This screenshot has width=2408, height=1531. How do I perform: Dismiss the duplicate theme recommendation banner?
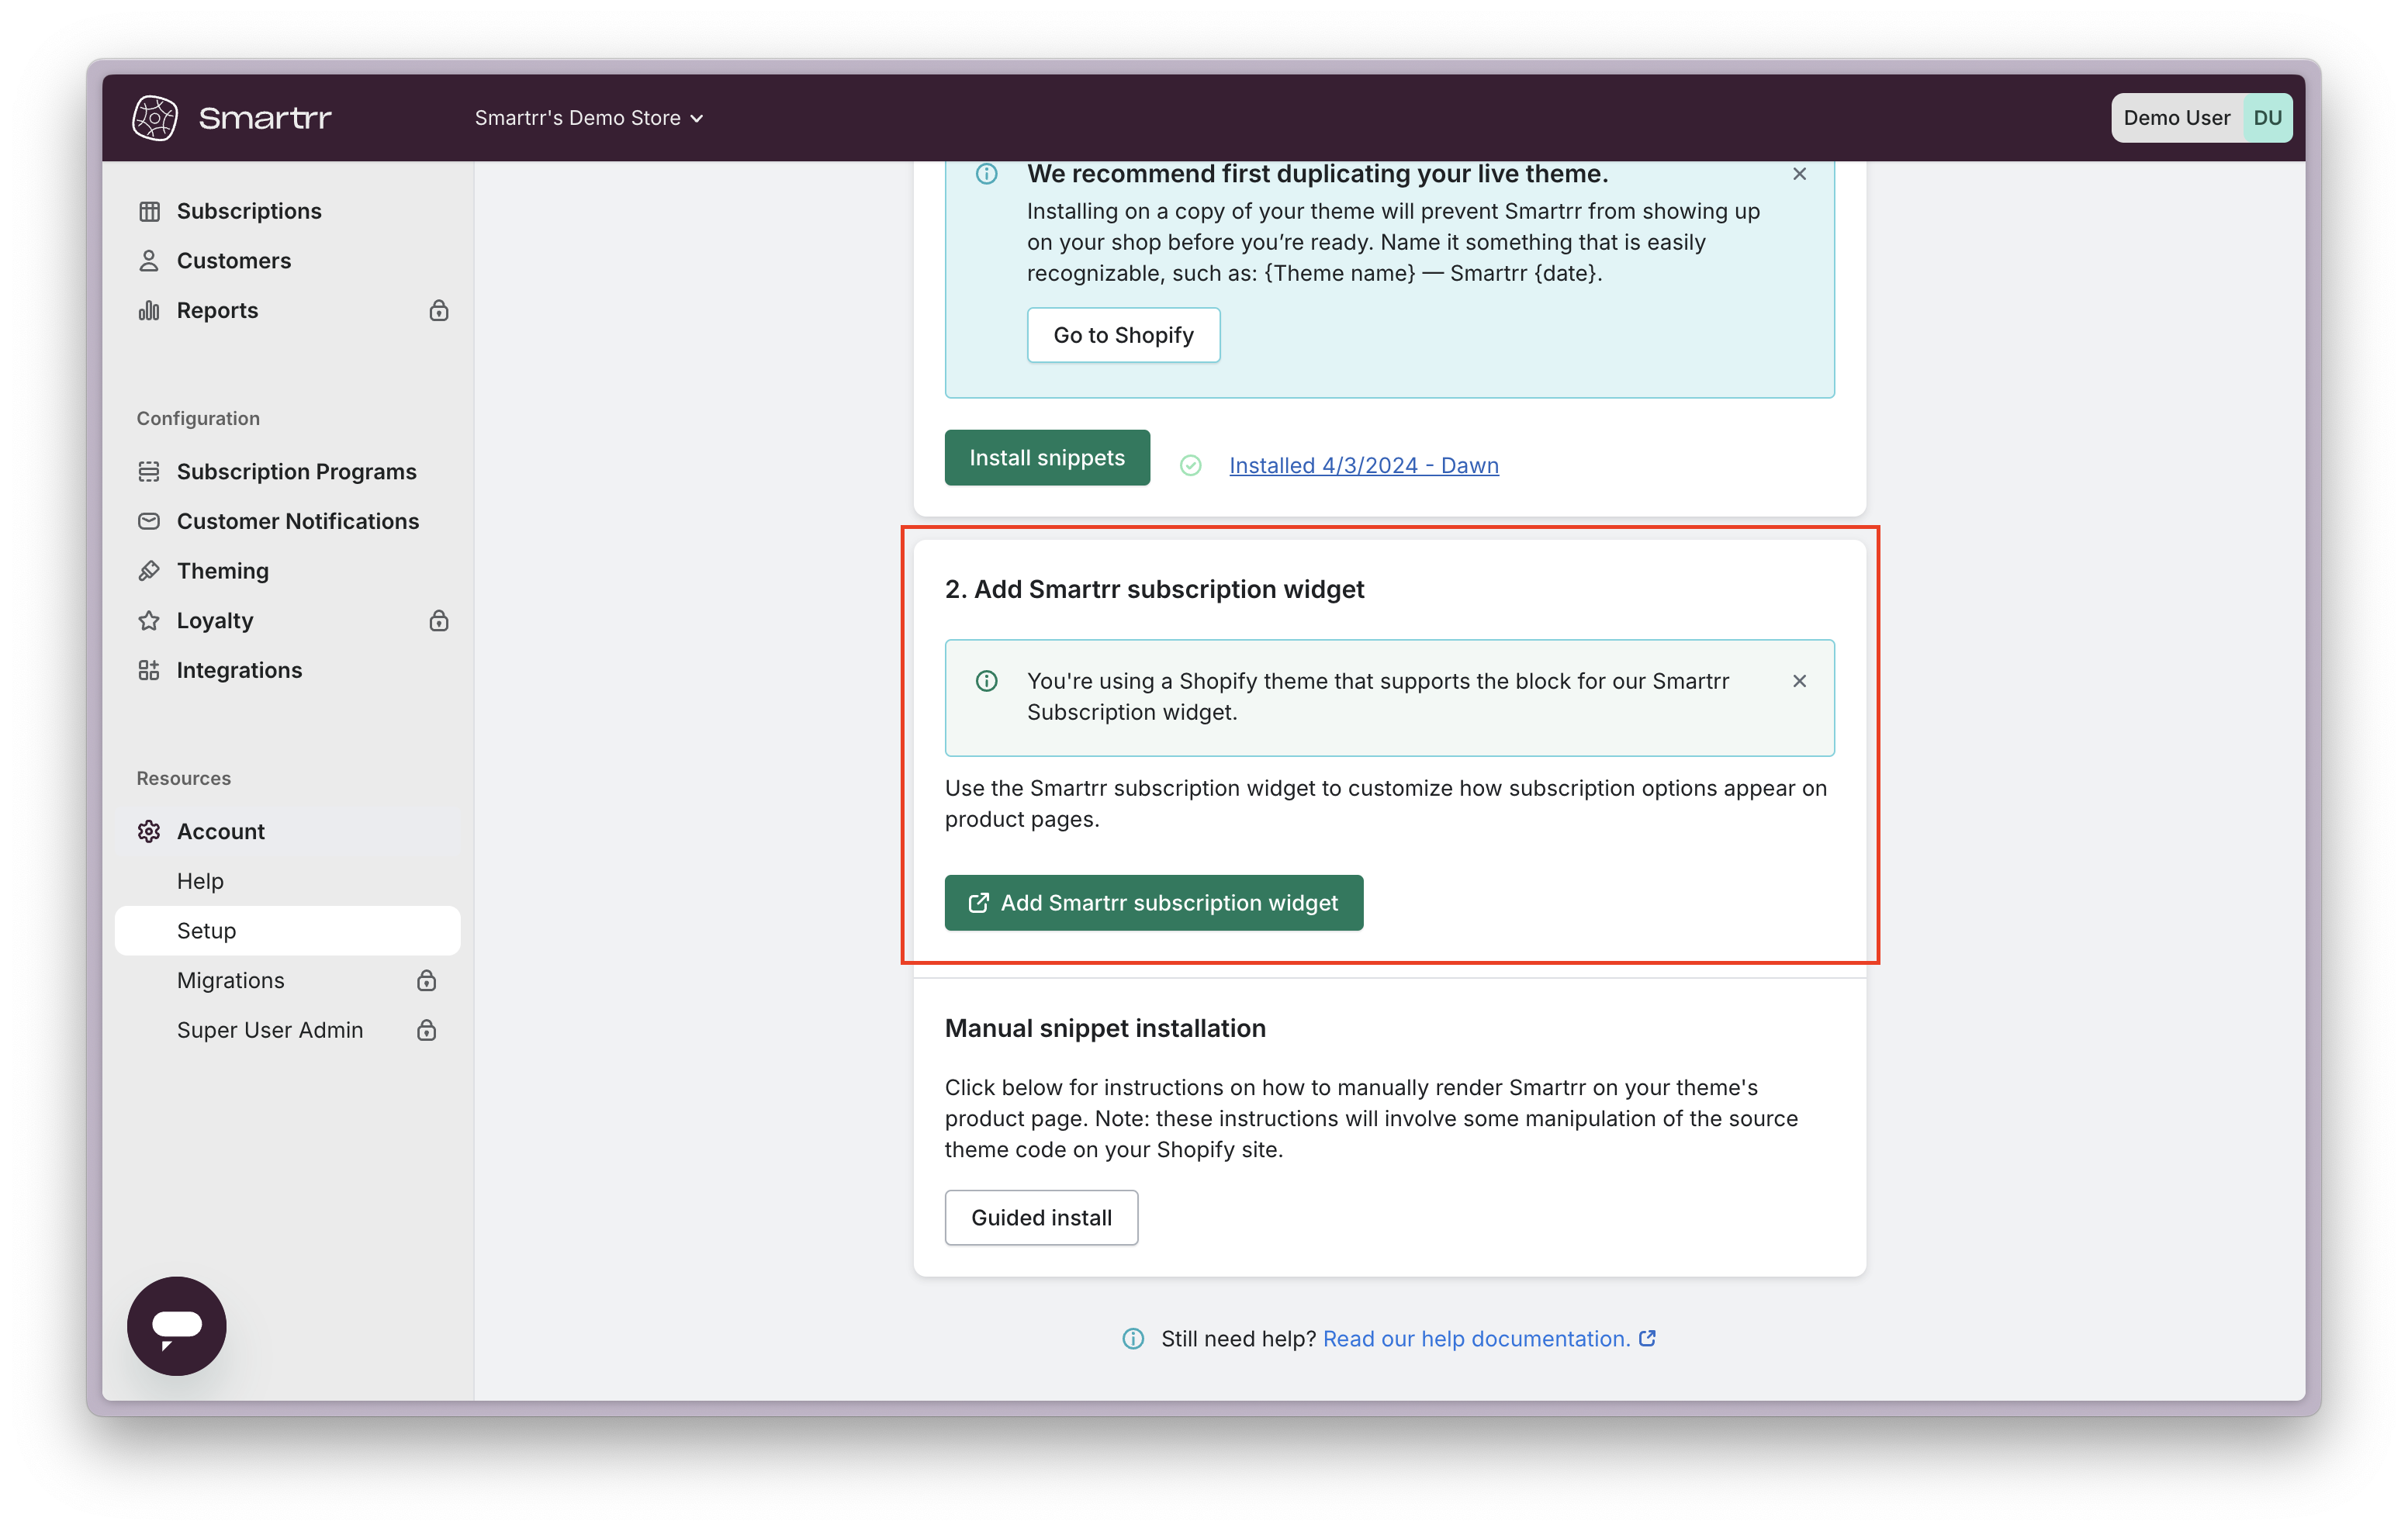click(x=1799, y=174)
